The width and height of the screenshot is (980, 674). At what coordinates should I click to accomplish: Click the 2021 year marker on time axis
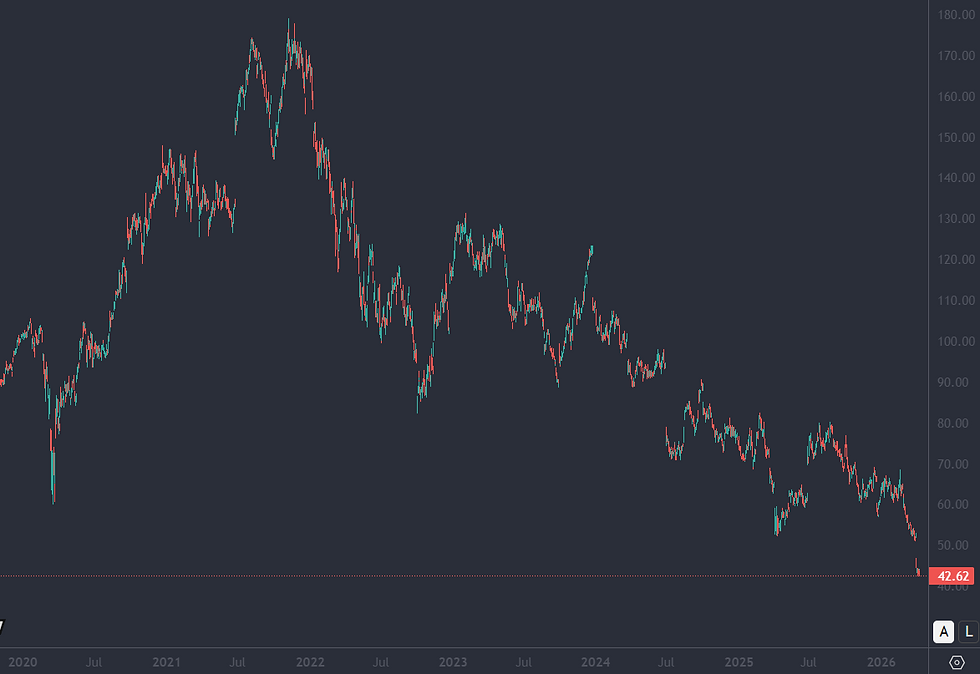point(167,662)
